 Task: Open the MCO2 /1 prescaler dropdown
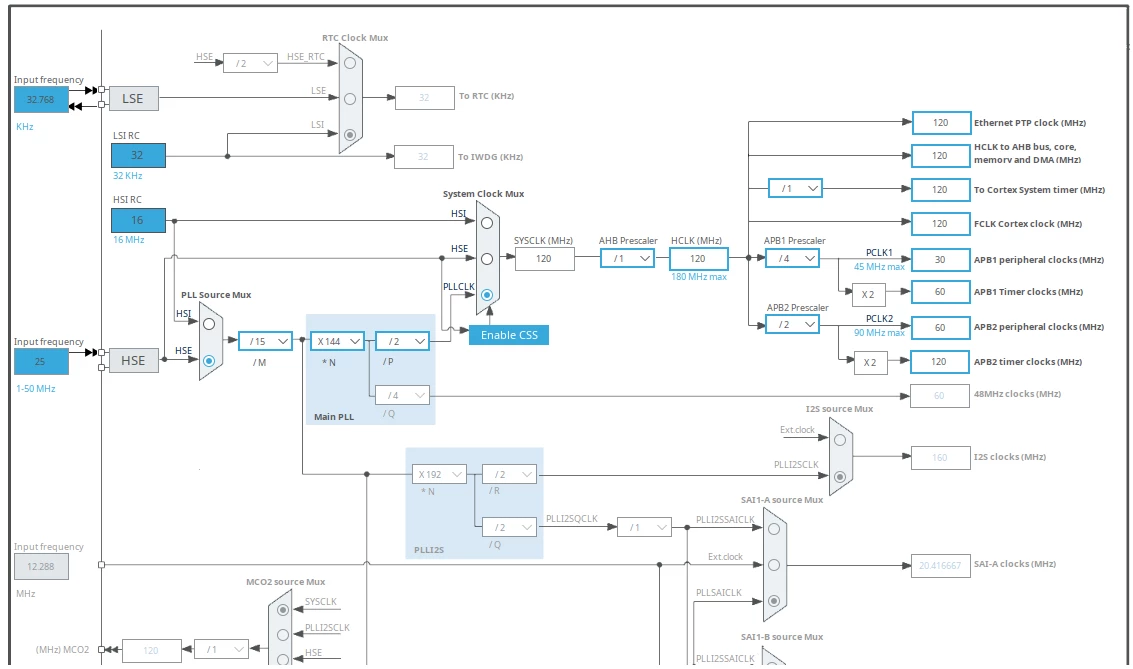(x=222, y=649)
